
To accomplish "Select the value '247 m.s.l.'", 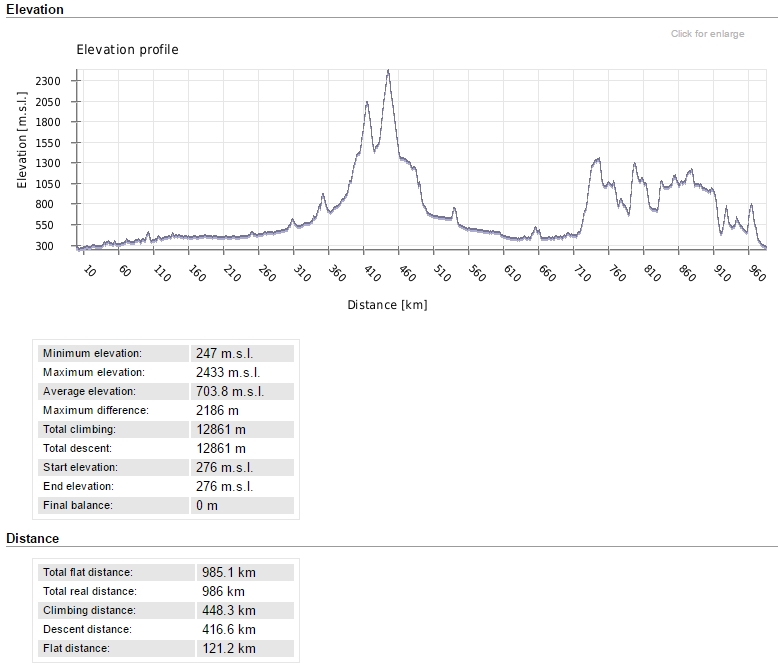I will [x=224, y=353].
